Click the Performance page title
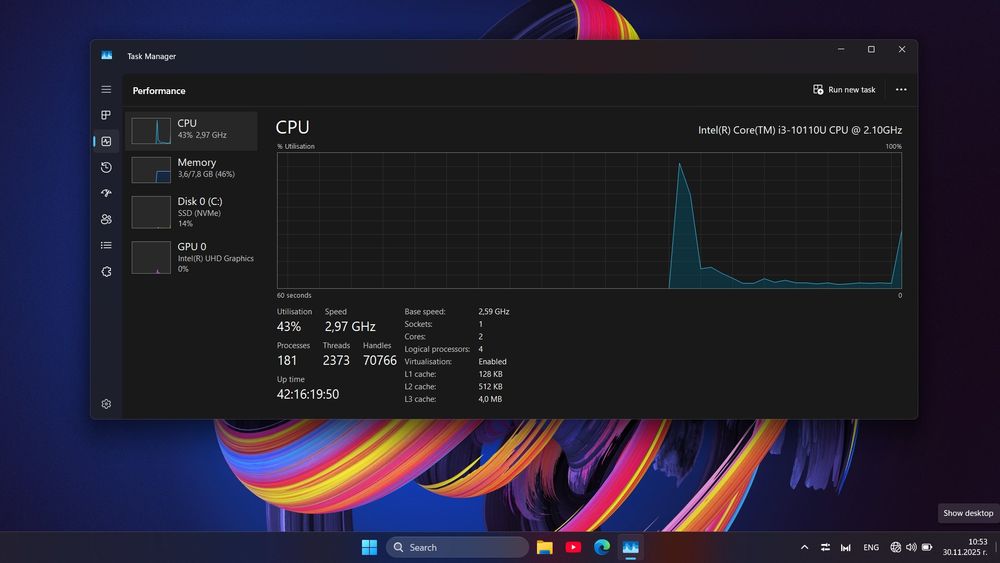The width and height of the screenshot is (1000, 563). click(x=159, y=91)
